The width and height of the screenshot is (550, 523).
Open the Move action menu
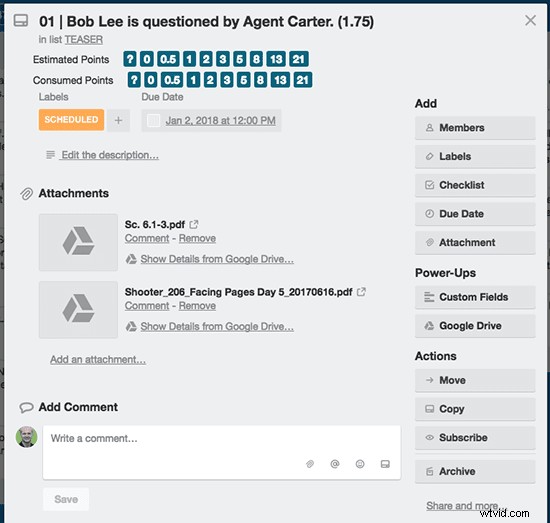(475, 380)
